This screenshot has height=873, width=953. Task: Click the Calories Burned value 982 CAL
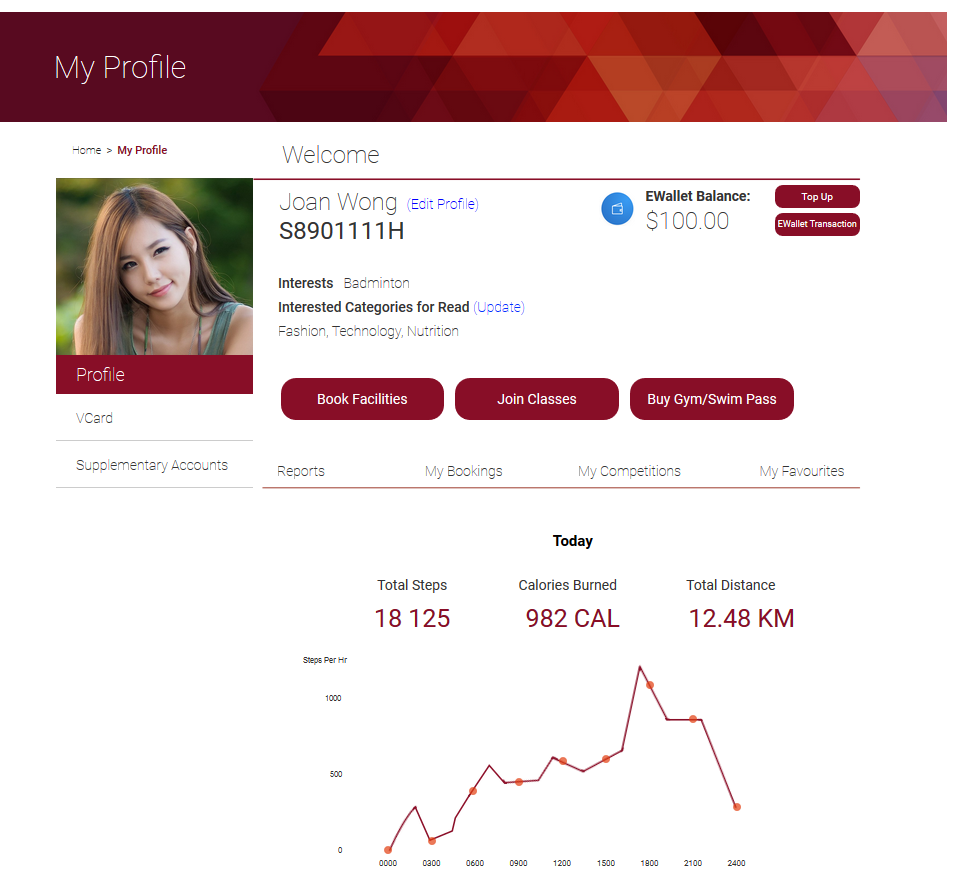[x=573, y=618]
